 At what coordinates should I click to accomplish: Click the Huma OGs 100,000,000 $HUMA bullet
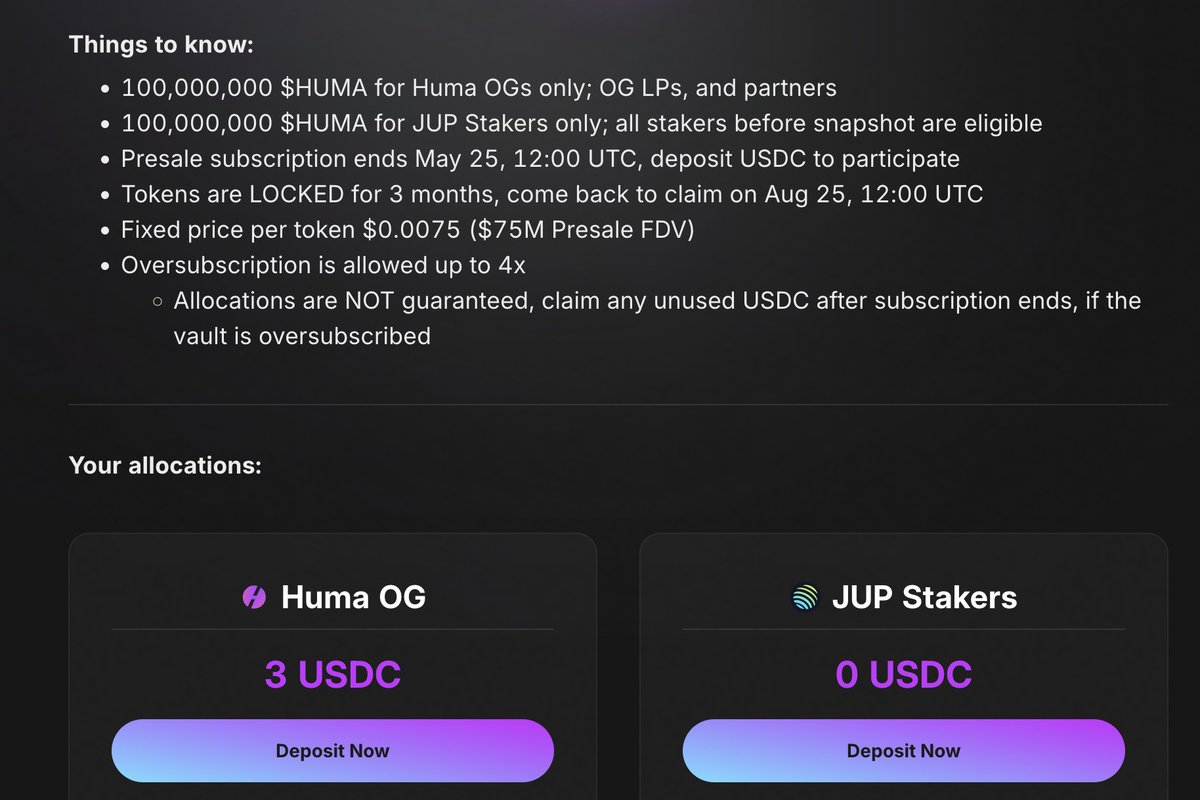[x=479, y=88]
